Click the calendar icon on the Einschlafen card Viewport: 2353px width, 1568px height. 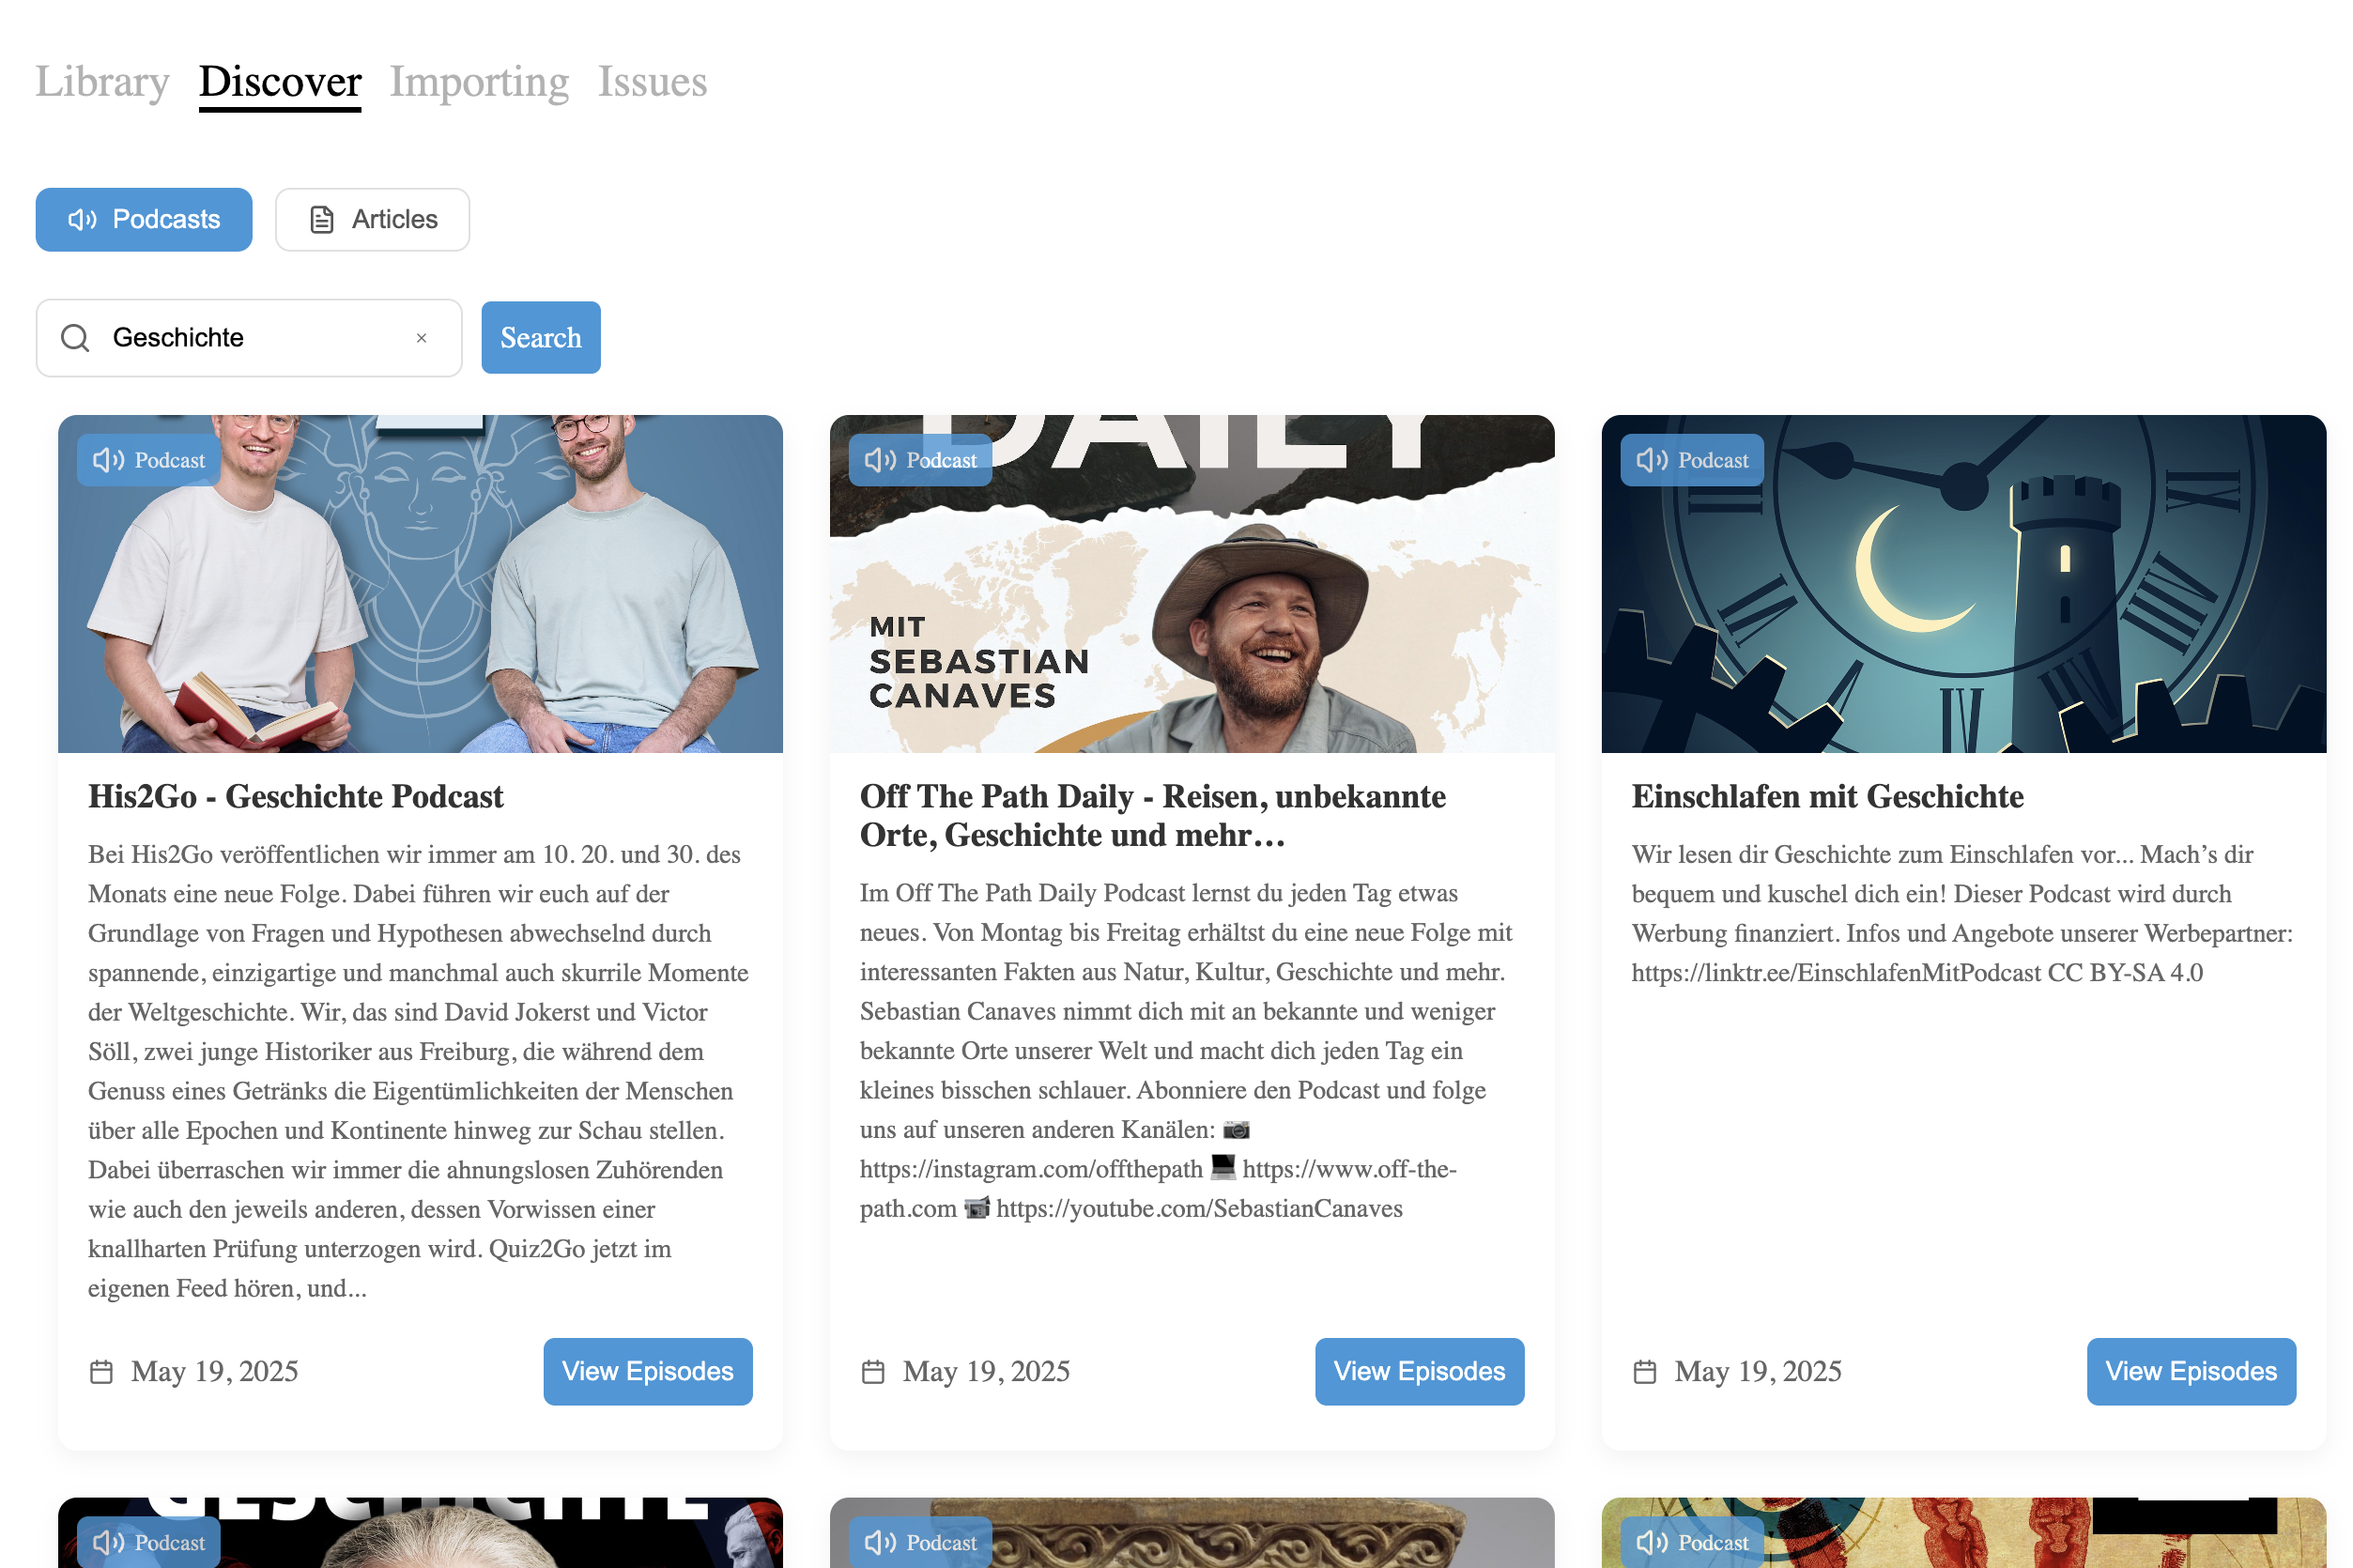click(1645, 1371)
